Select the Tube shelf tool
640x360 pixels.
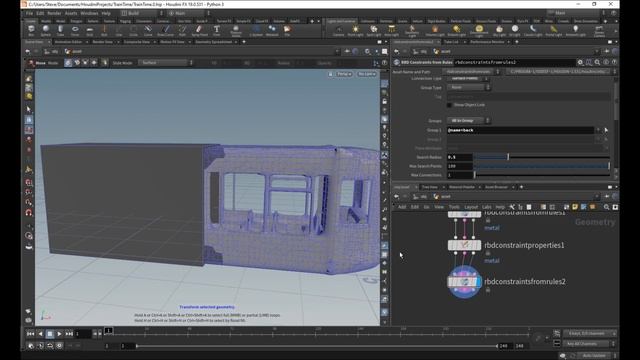click(x=60, y=30)
